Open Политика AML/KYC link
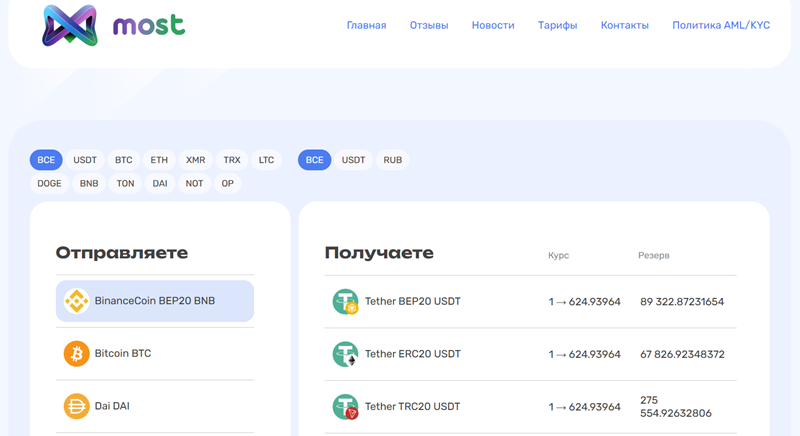The width and height of the screenshot is (800, 436). (721, 25)
